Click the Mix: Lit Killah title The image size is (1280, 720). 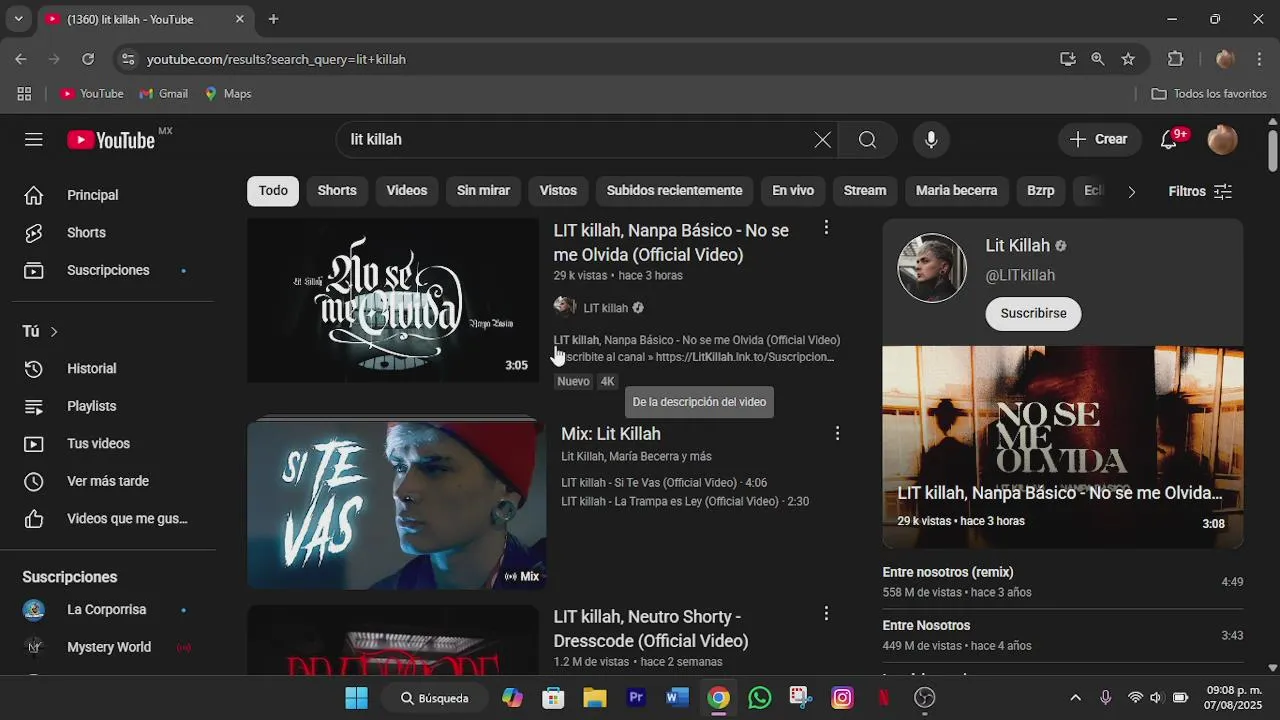[x=611, y=434]
